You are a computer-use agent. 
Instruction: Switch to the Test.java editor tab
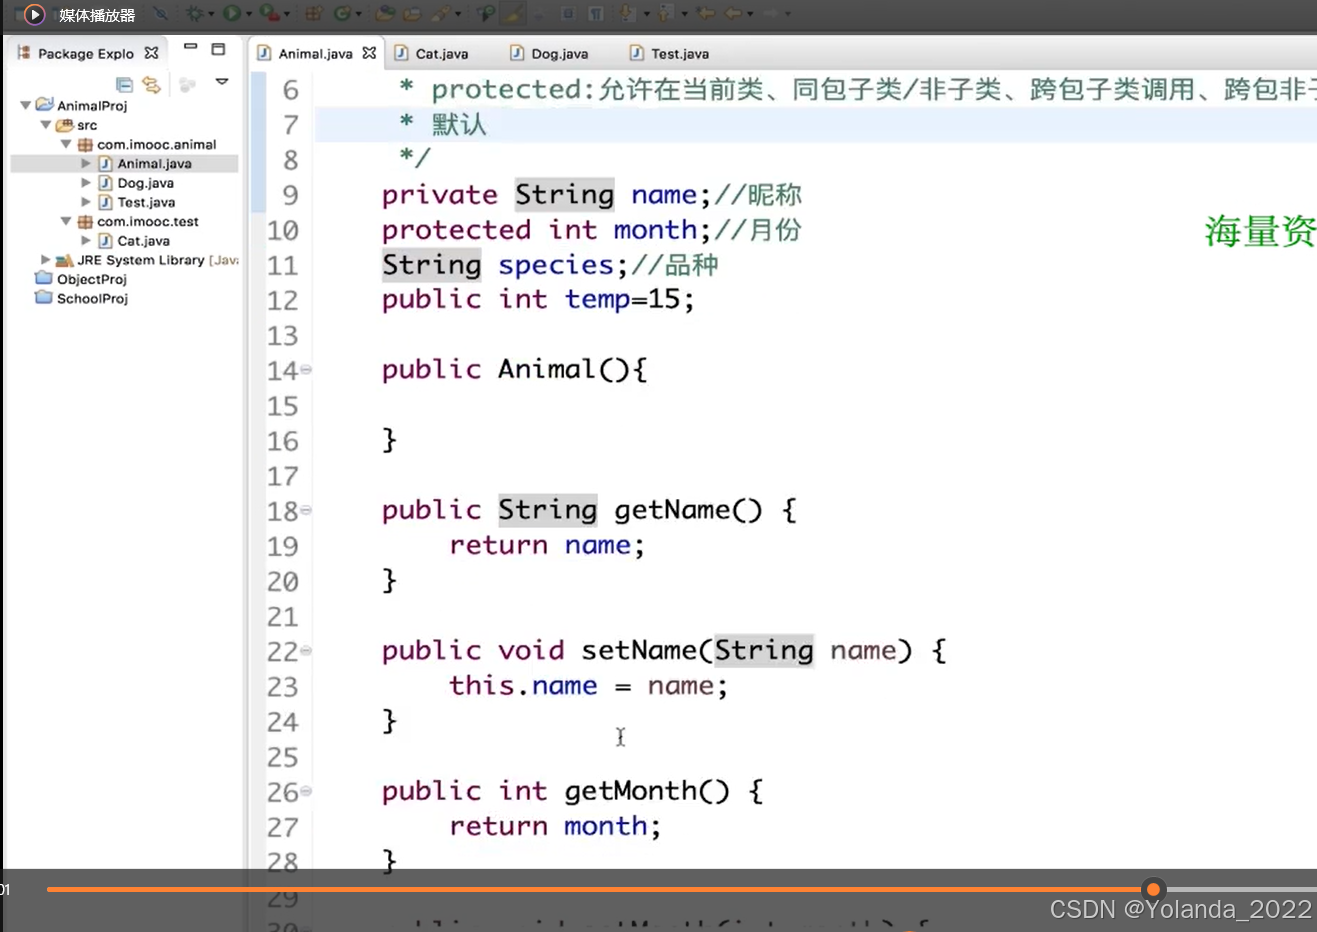(669, 54)
